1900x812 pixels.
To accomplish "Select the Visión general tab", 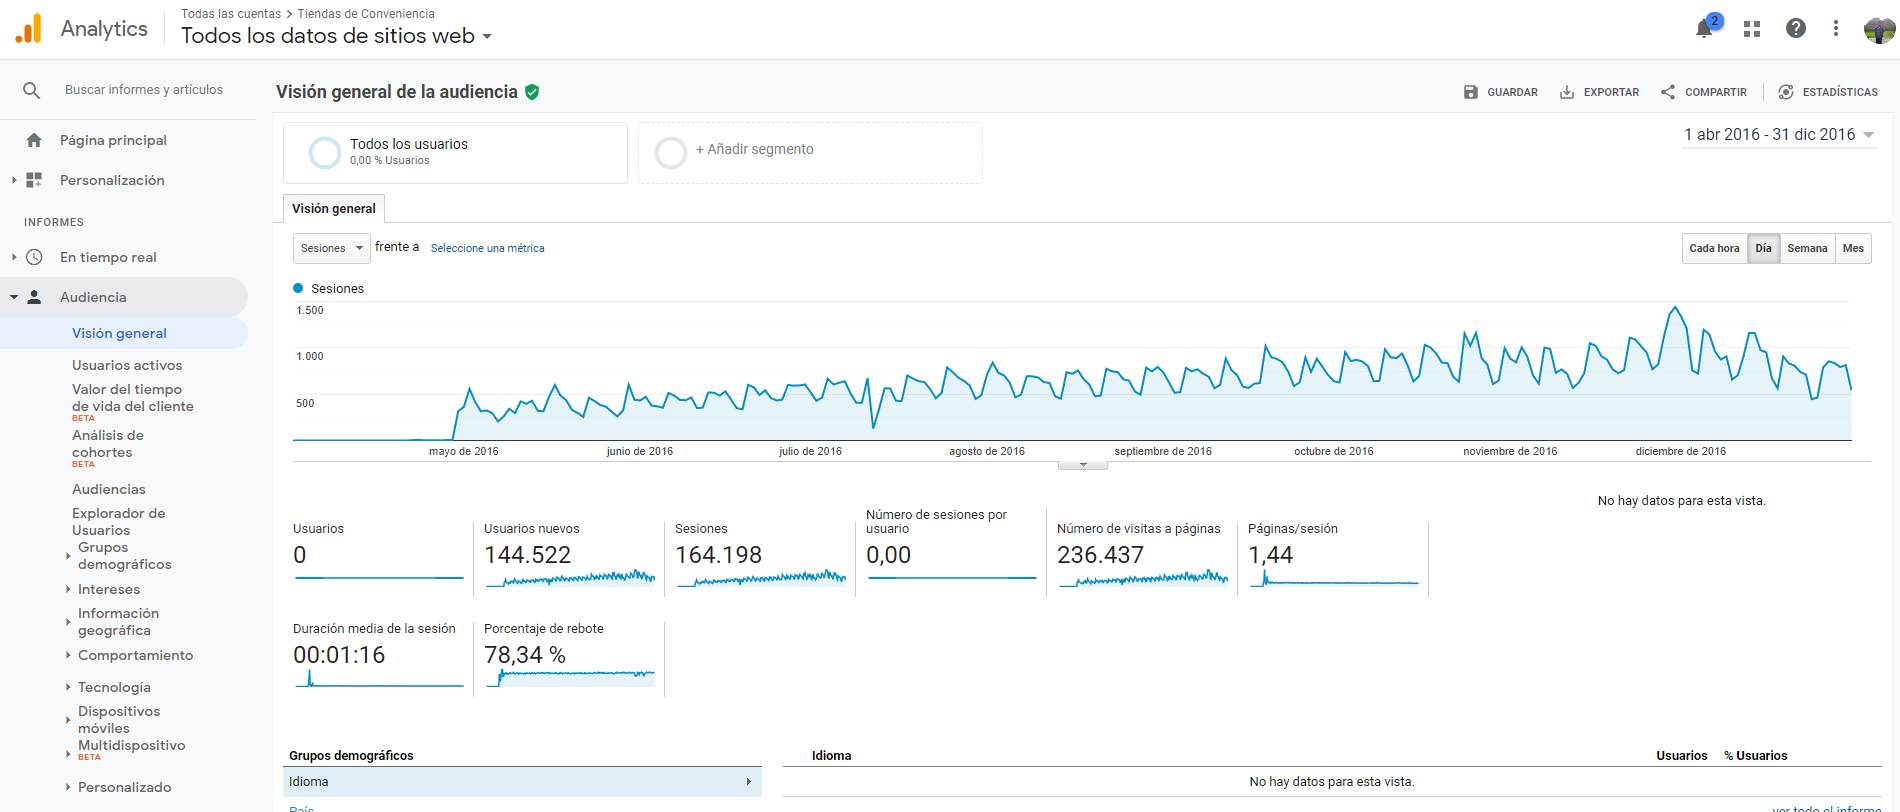I will click(334, 208).
